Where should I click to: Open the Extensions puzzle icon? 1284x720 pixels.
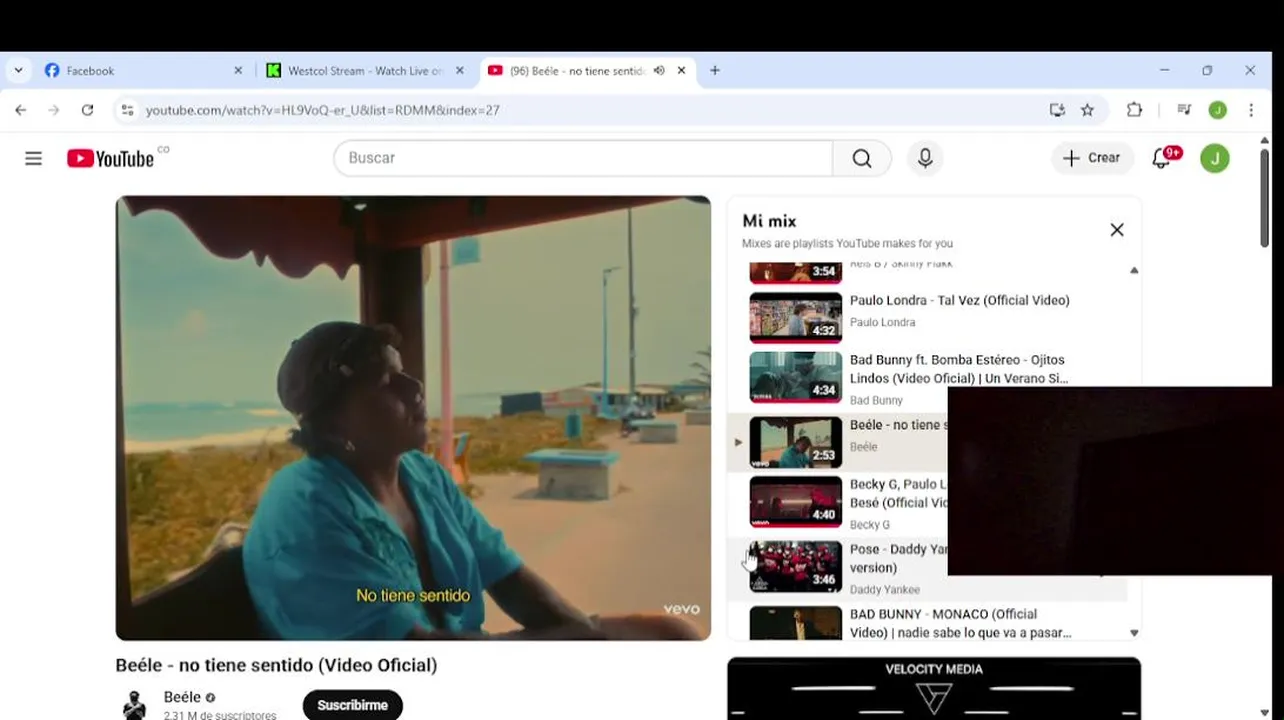pyautogui.click(x=1134, y=110)
